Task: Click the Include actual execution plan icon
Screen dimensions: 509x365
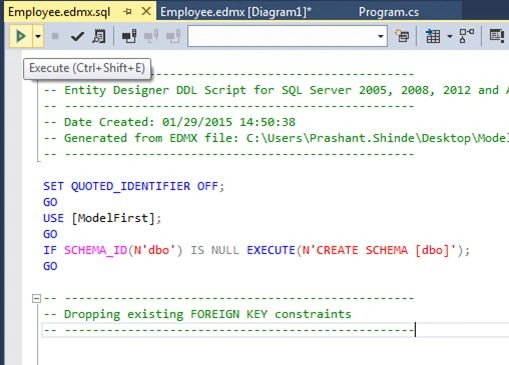Action: point(466,36)
